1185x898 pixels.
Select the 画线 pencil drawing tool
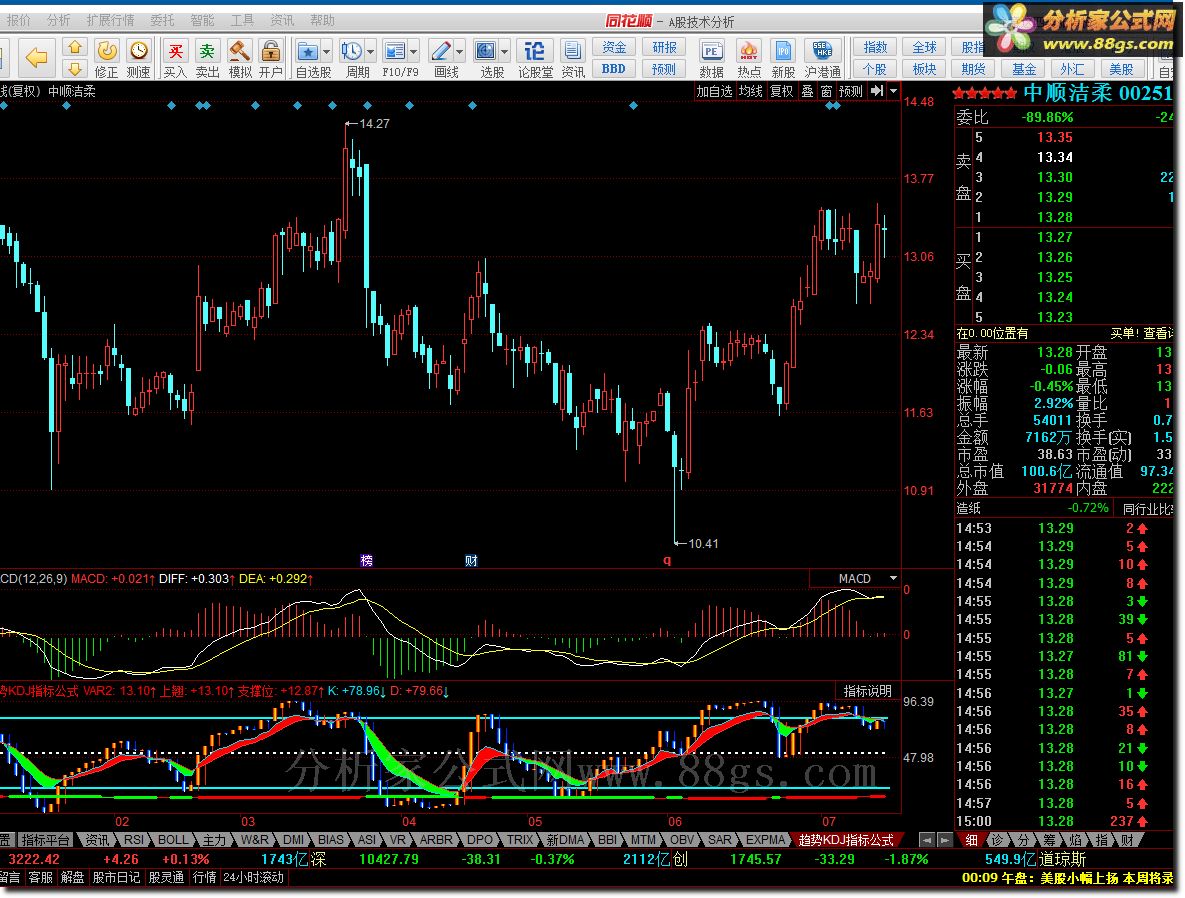click(x=440, y=51)
